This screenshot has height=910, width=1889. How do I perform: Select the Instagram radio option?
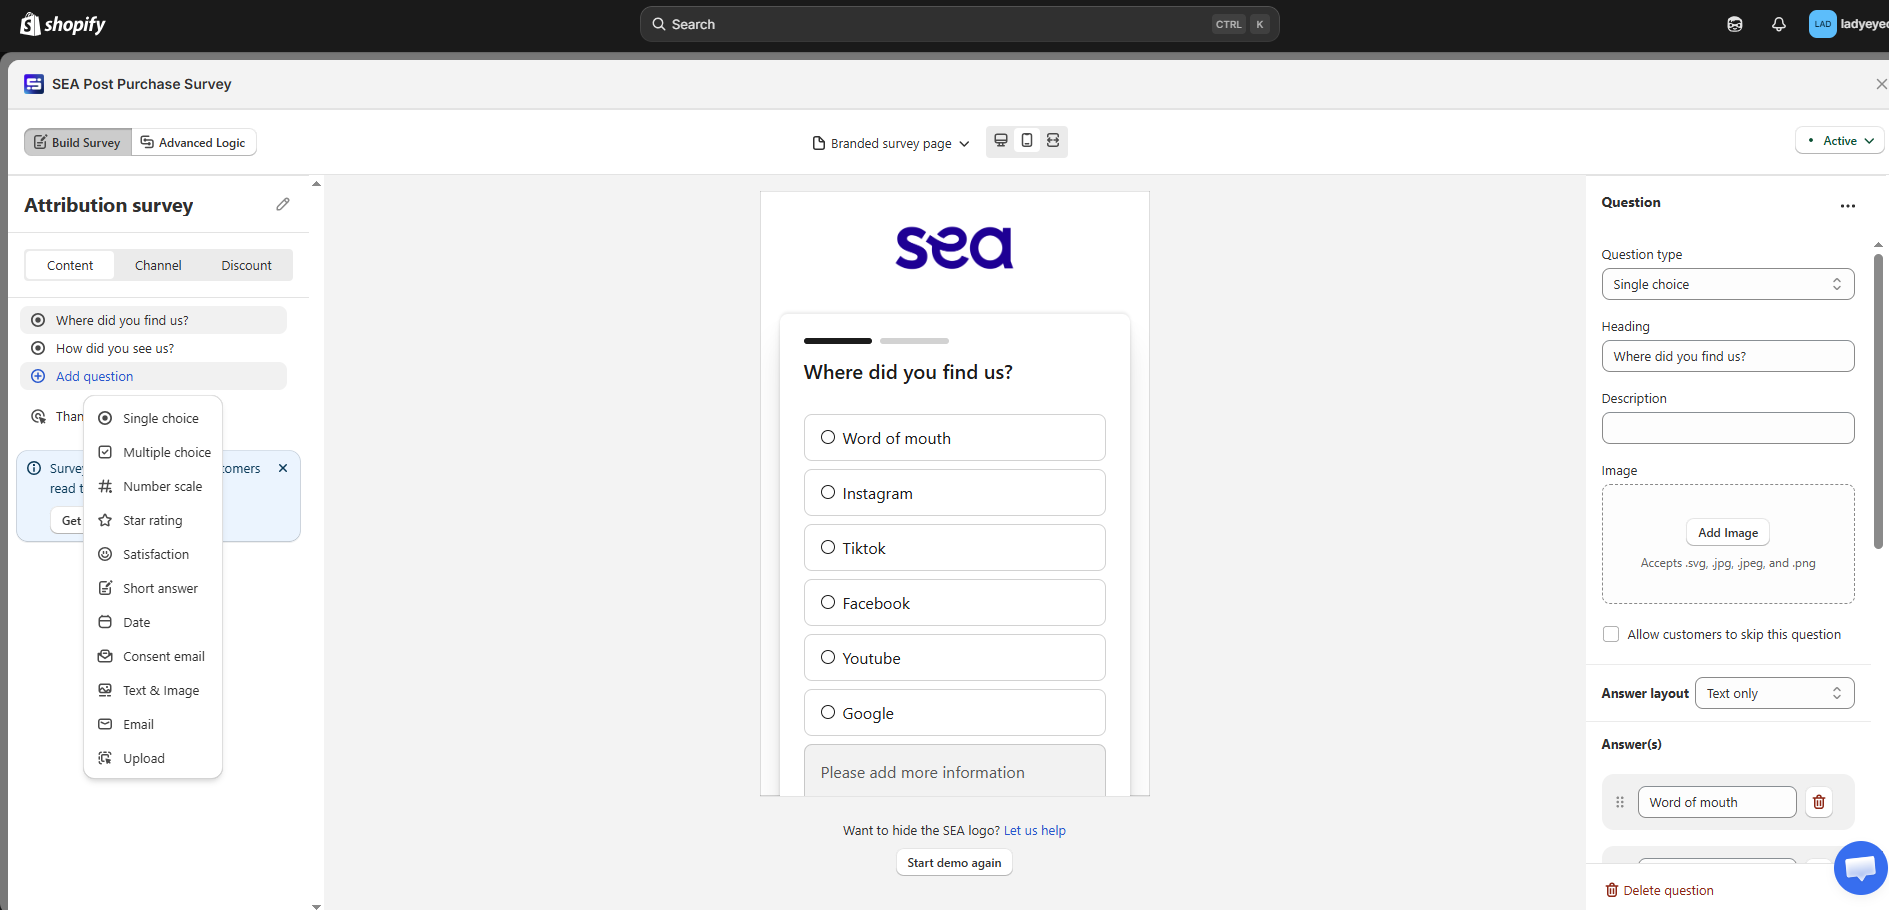954,493
